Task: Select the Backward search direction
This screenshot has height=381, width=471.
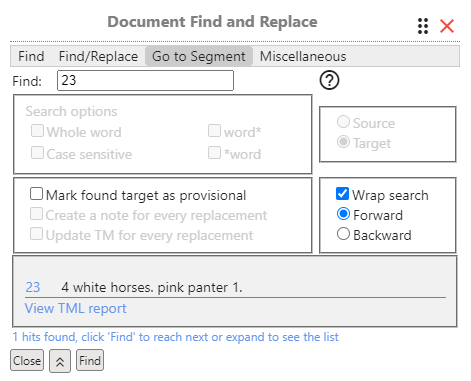Action: coord(343,234)
